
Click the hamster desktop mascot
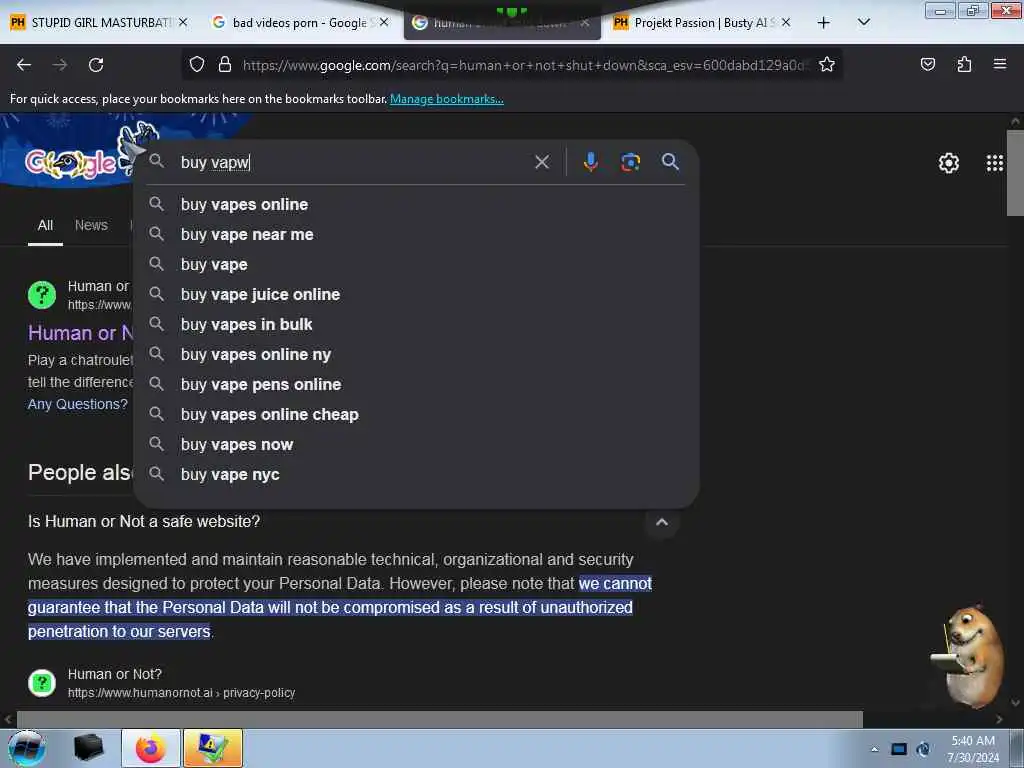coord(969,656)
